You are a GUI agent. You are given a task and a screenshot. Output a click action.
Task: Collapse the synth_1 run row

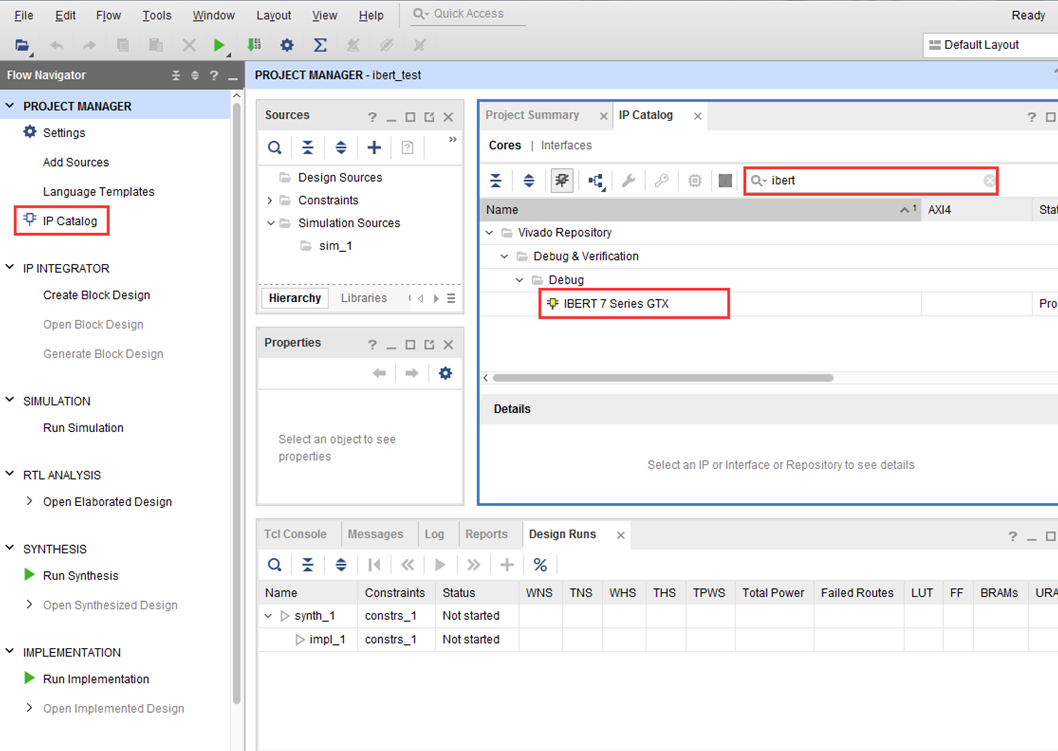pos(268,615)
